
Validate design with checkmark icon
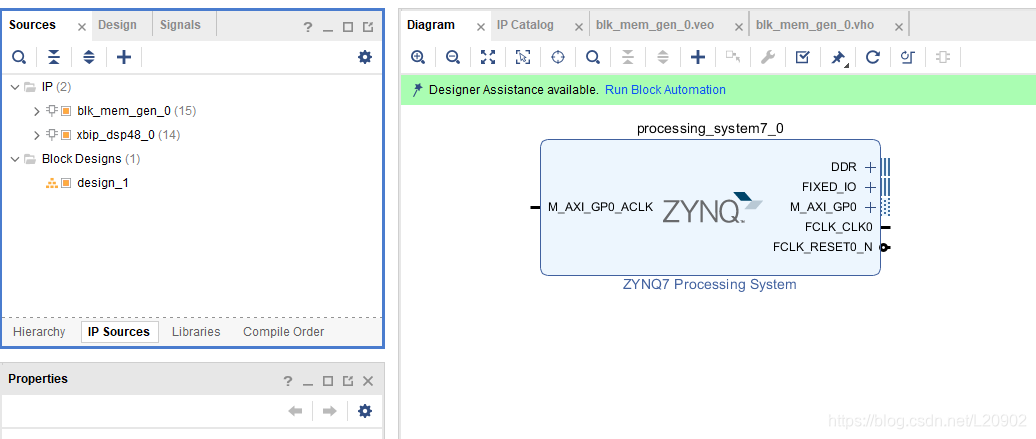pos(802,58)
